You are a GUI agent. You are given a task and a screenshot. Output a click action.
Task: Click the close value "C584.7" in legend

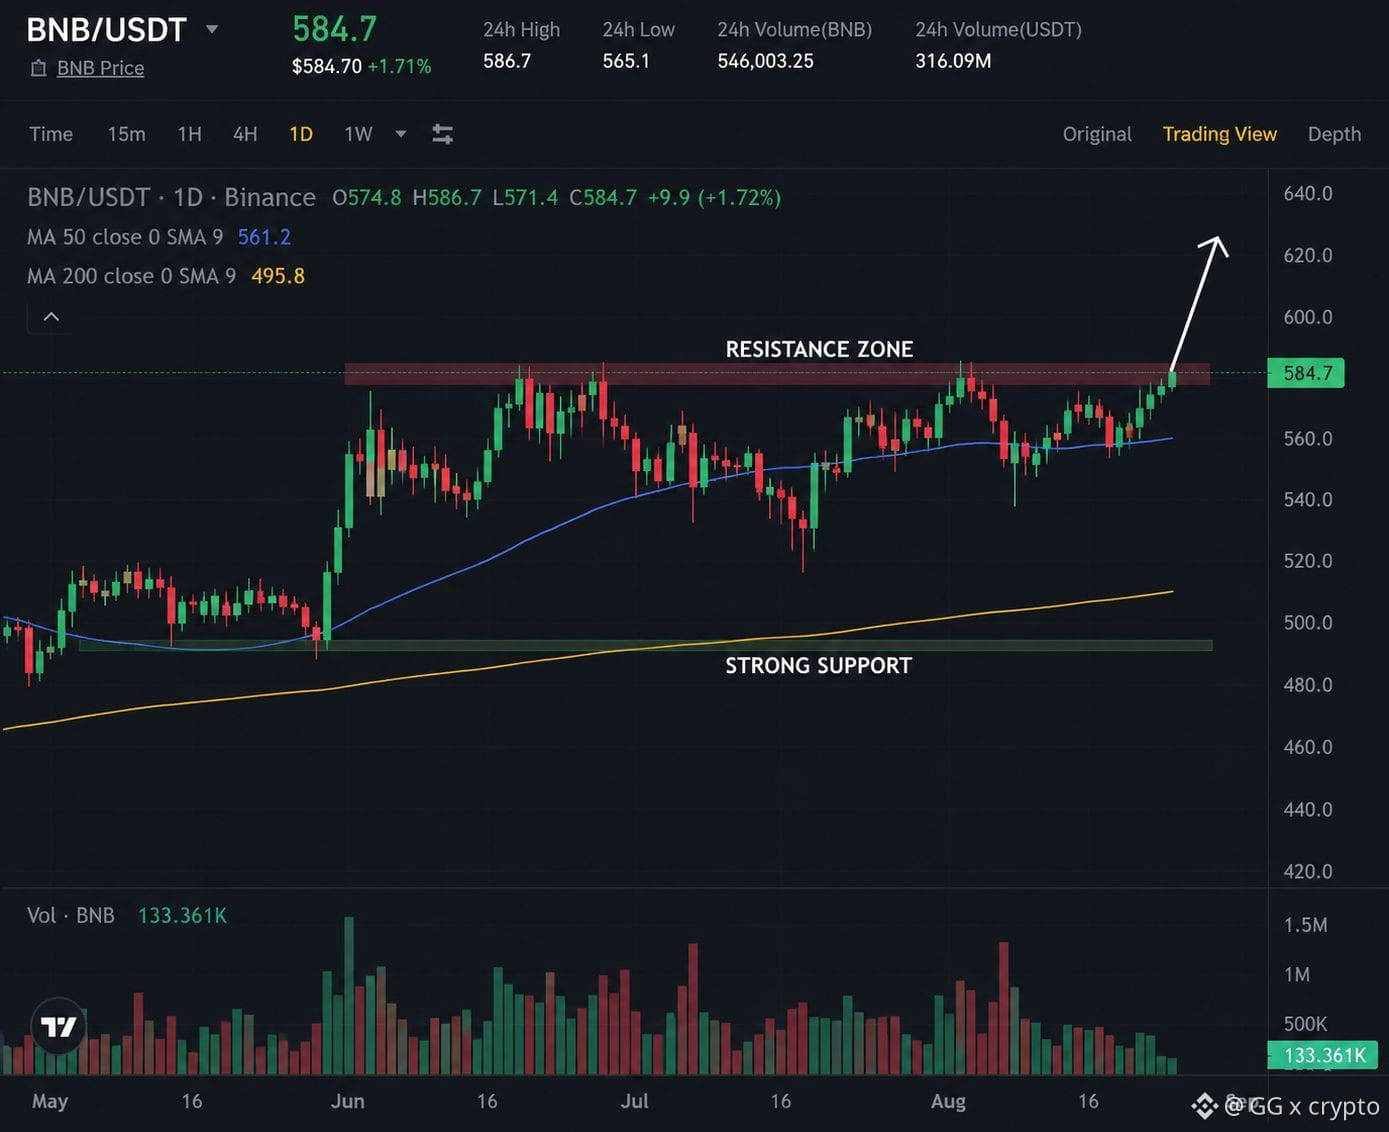click(603, 198)
